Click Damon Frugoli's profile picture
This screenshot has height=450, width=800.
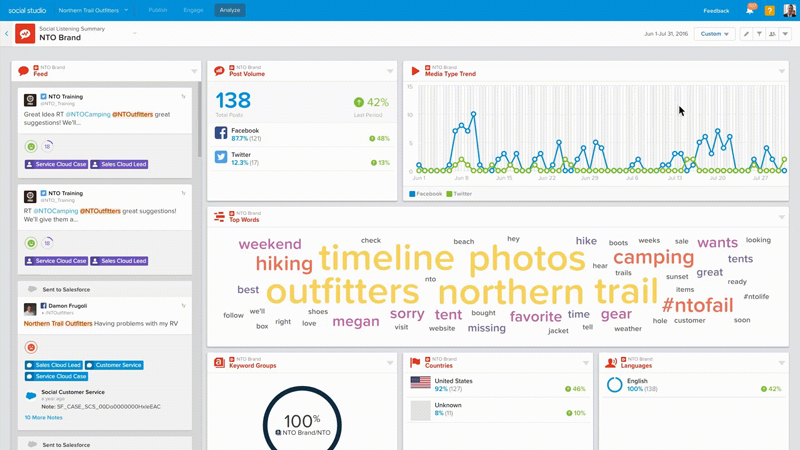[x=30, y=309]
